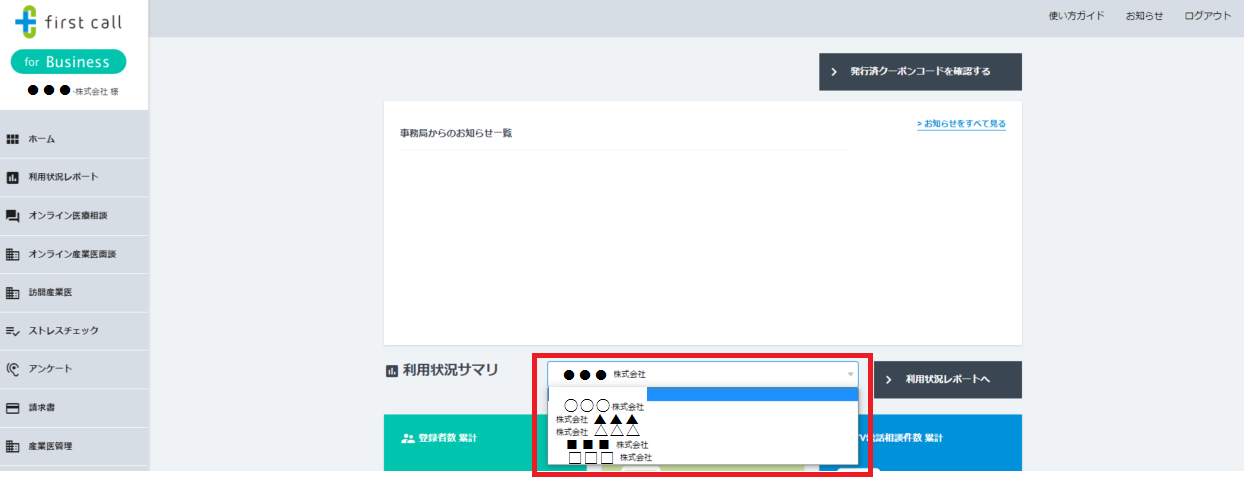Open 訪問産業医 sidebar item
Screen dimensions: 1255x484
click(74, 293)
